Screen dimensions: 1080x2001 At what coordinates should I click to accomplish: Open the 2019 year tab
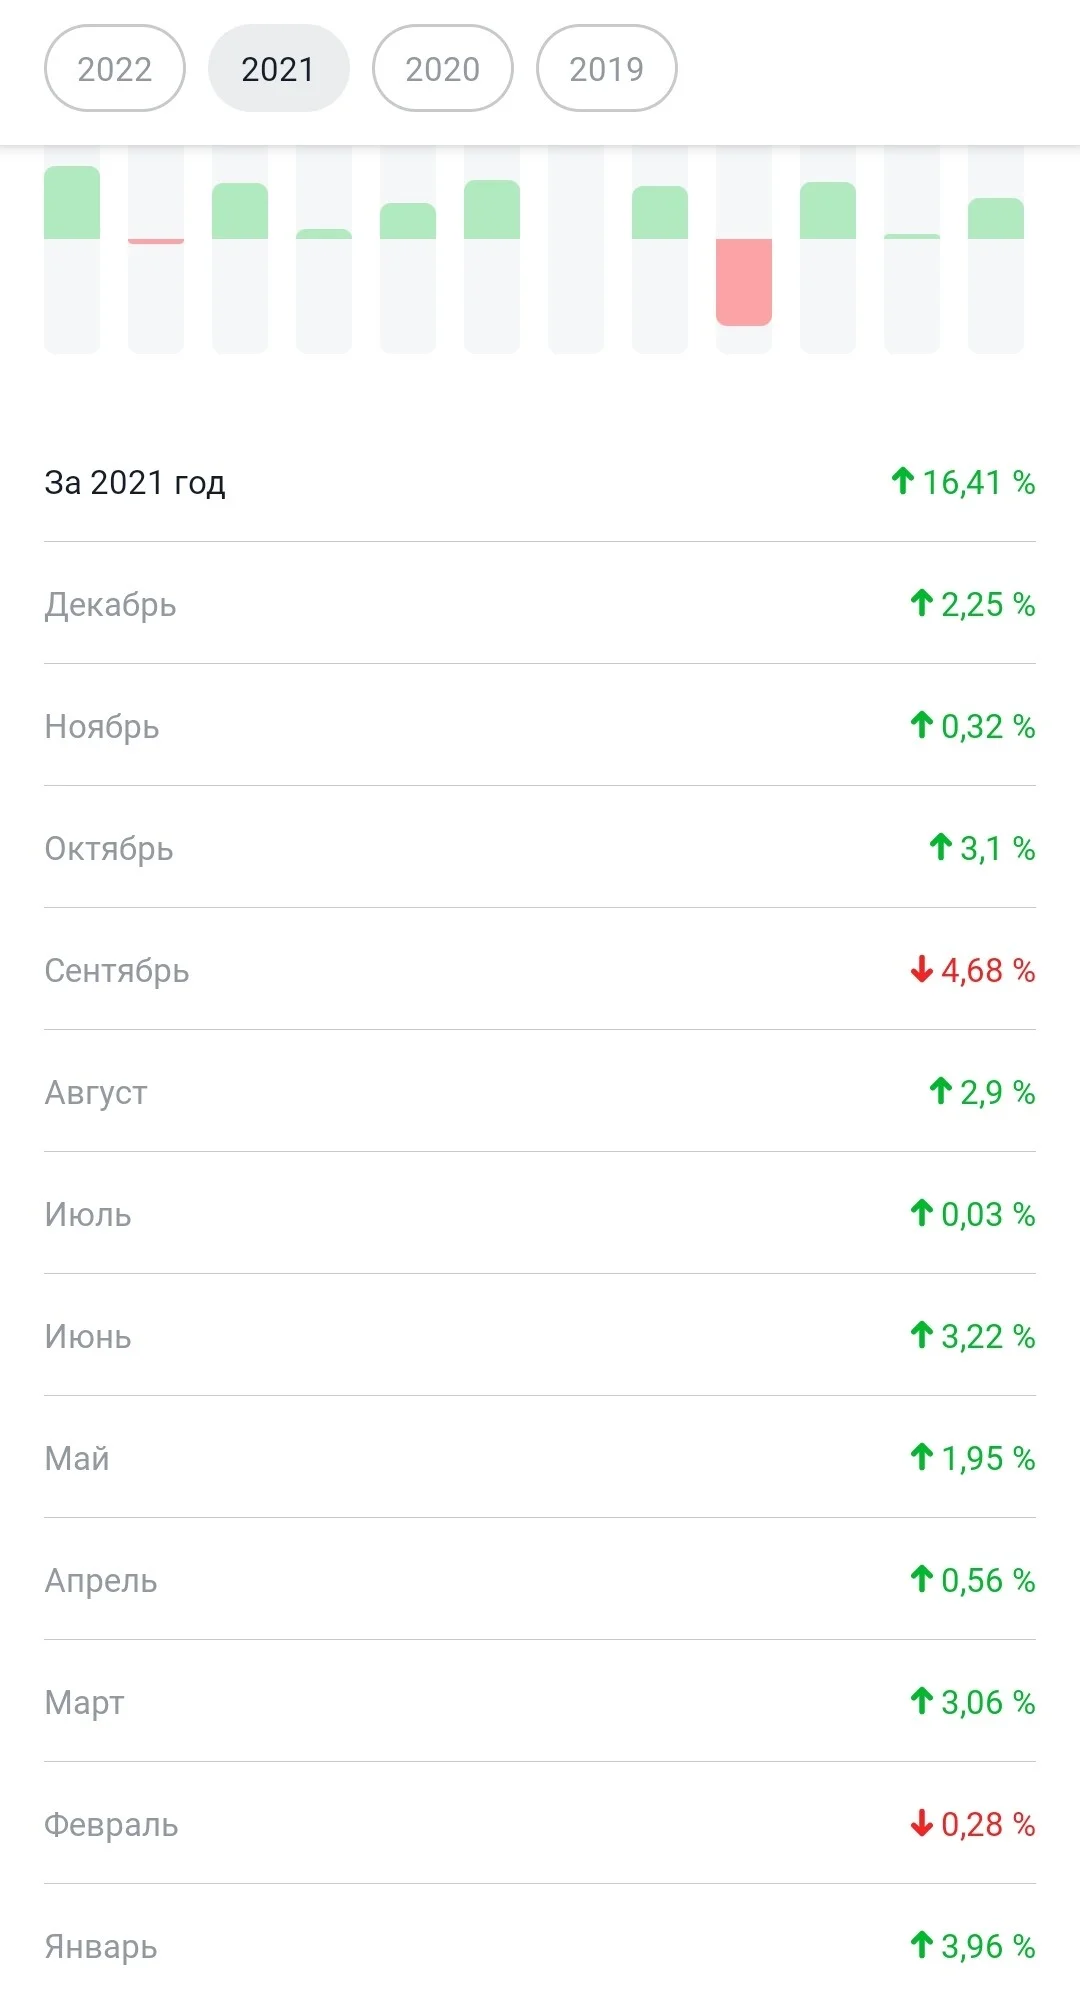[x=607, y=68]
